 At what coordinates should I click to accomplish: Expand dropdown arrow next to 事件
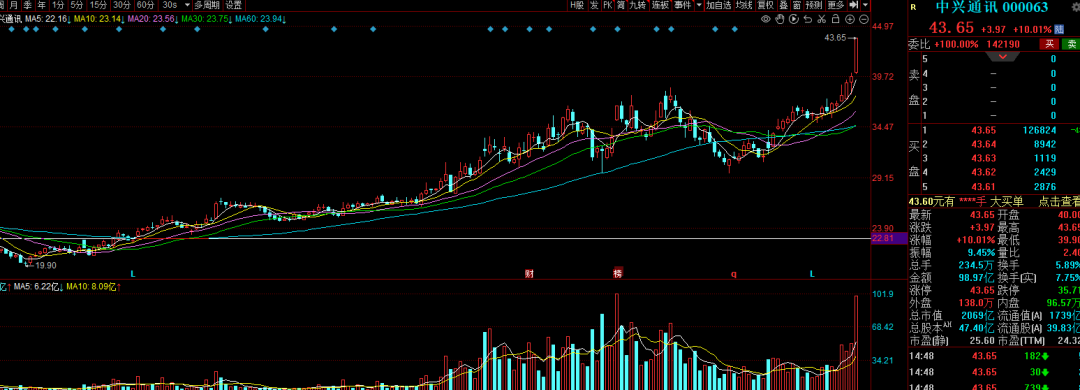(x=699, y=5)
